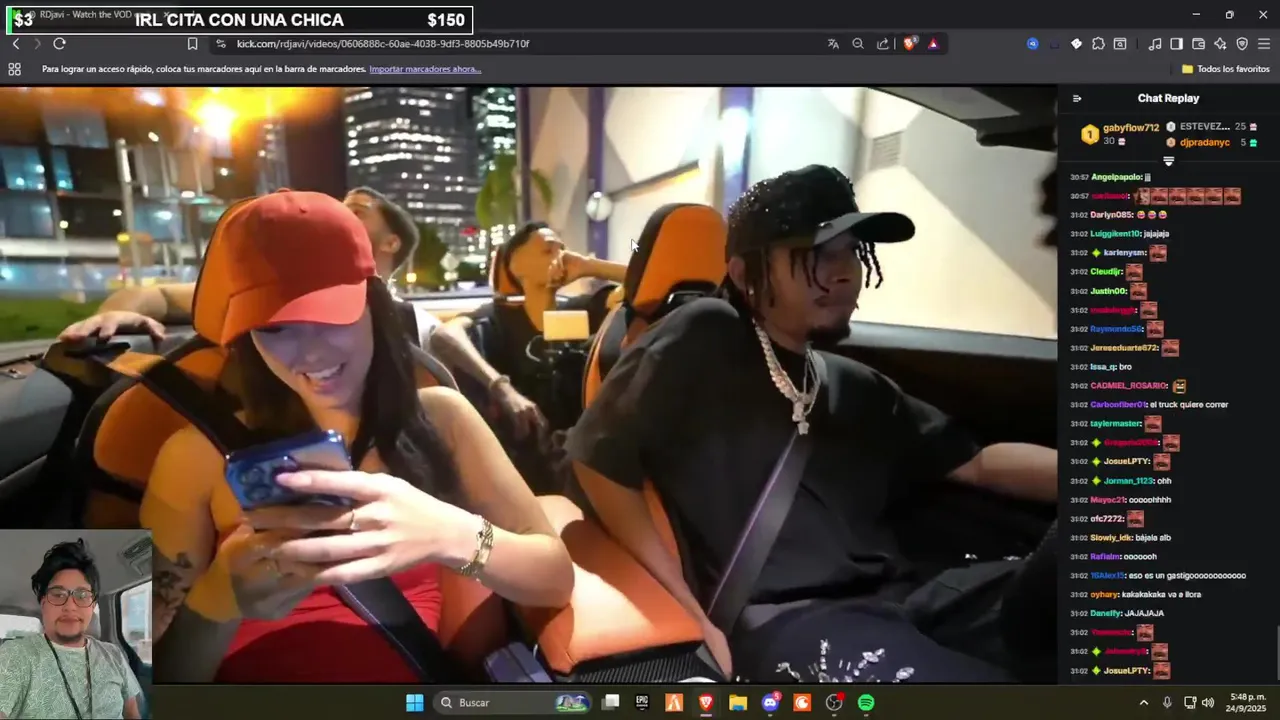Open the 'Todos los favoritos' folder
The width and height of the screenshot is (1280, 720).
pos(1225,69)
